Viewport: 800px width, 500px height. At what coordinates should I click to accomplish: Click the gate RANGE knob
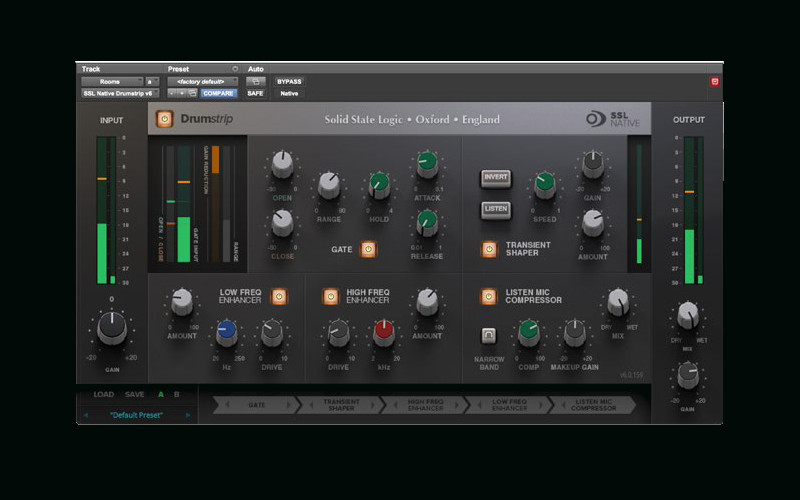329,185
